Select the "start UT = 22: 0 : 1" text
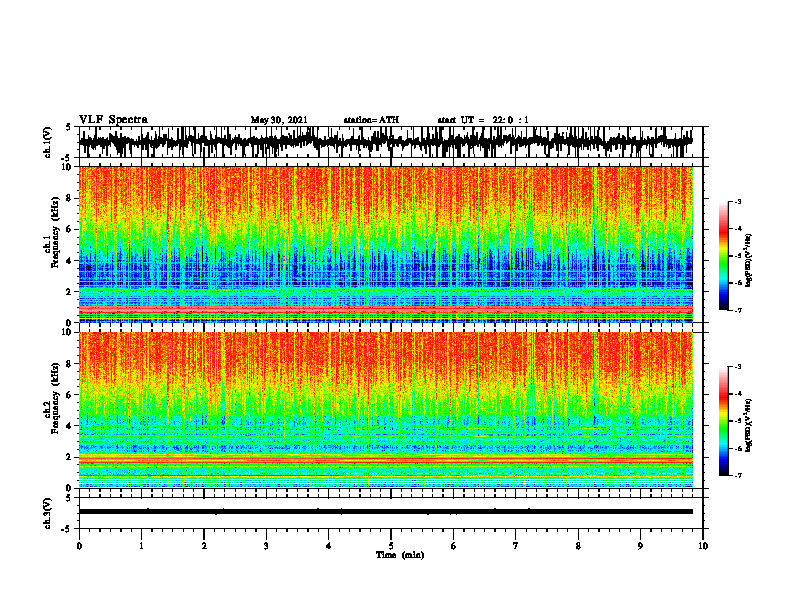 tap(483, 120)
